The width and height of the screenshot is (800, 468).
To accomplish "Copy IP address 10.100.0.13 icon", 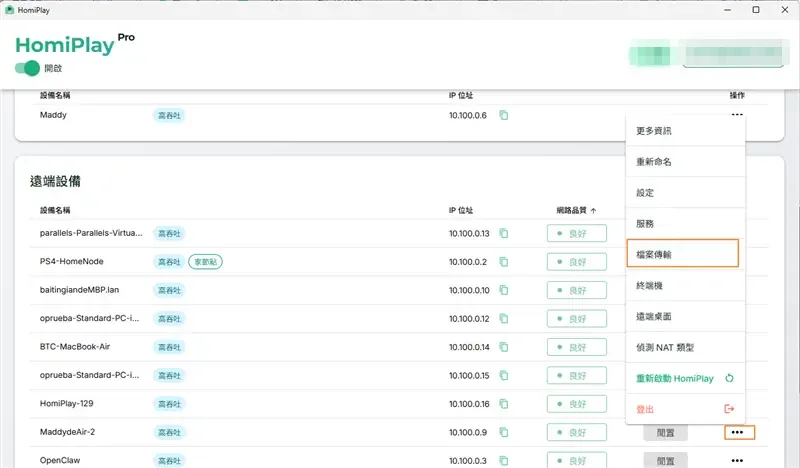I will 504,233.
